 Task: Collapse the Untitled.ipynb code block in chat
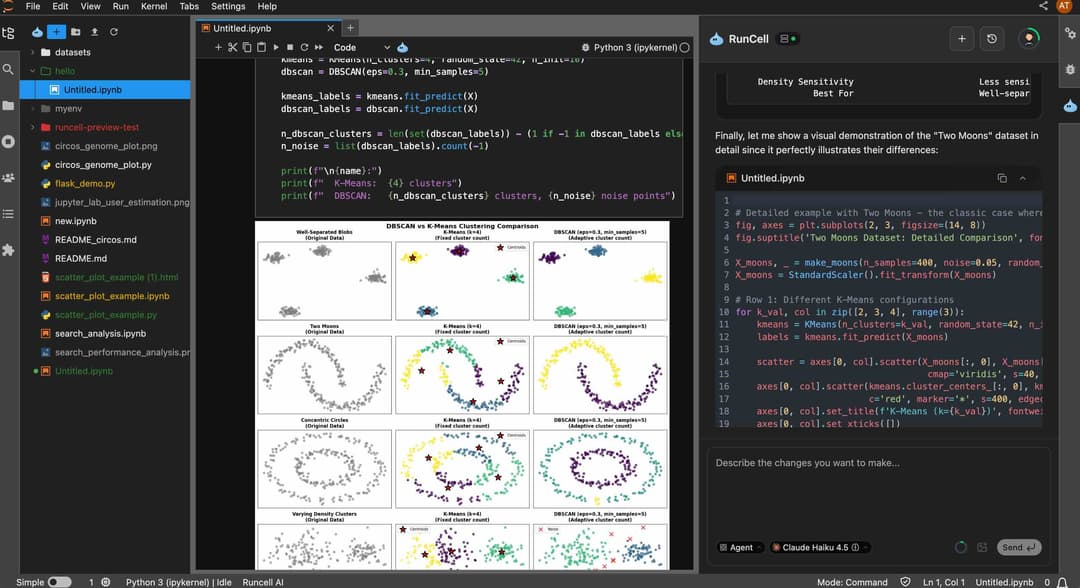pyautogui.click(x=1022, y=178)
